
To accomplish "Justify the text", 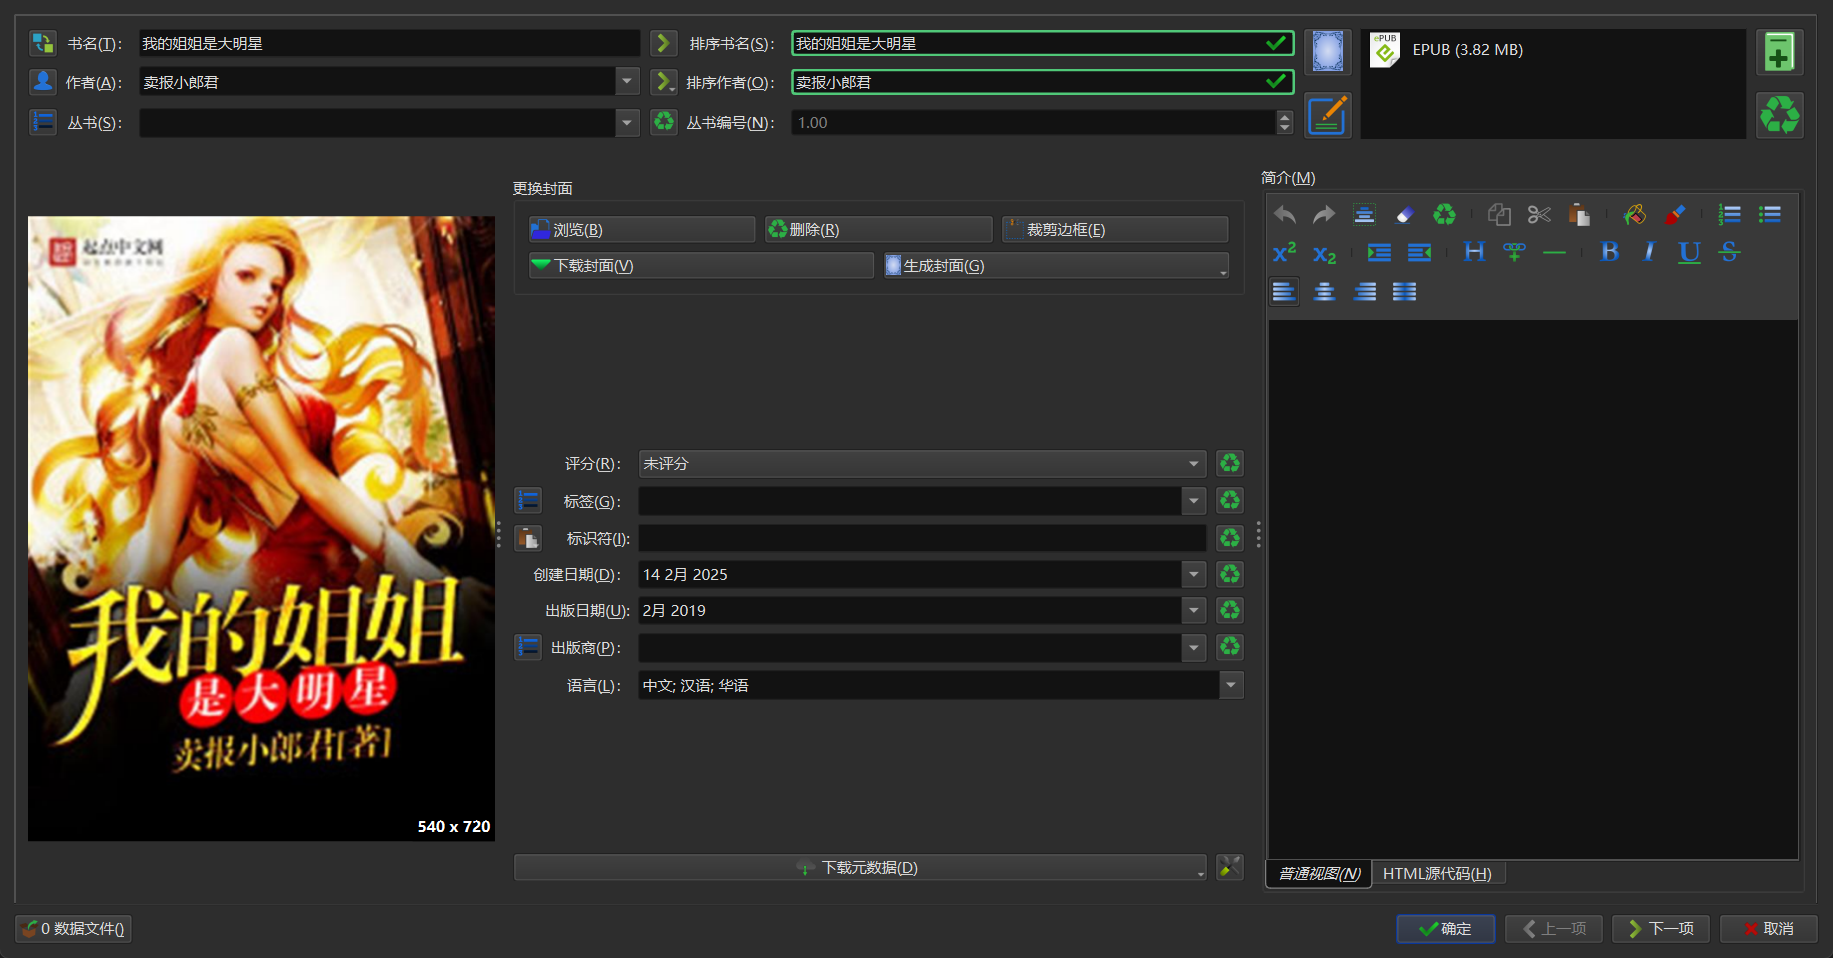I will [x=1404, y=292].
